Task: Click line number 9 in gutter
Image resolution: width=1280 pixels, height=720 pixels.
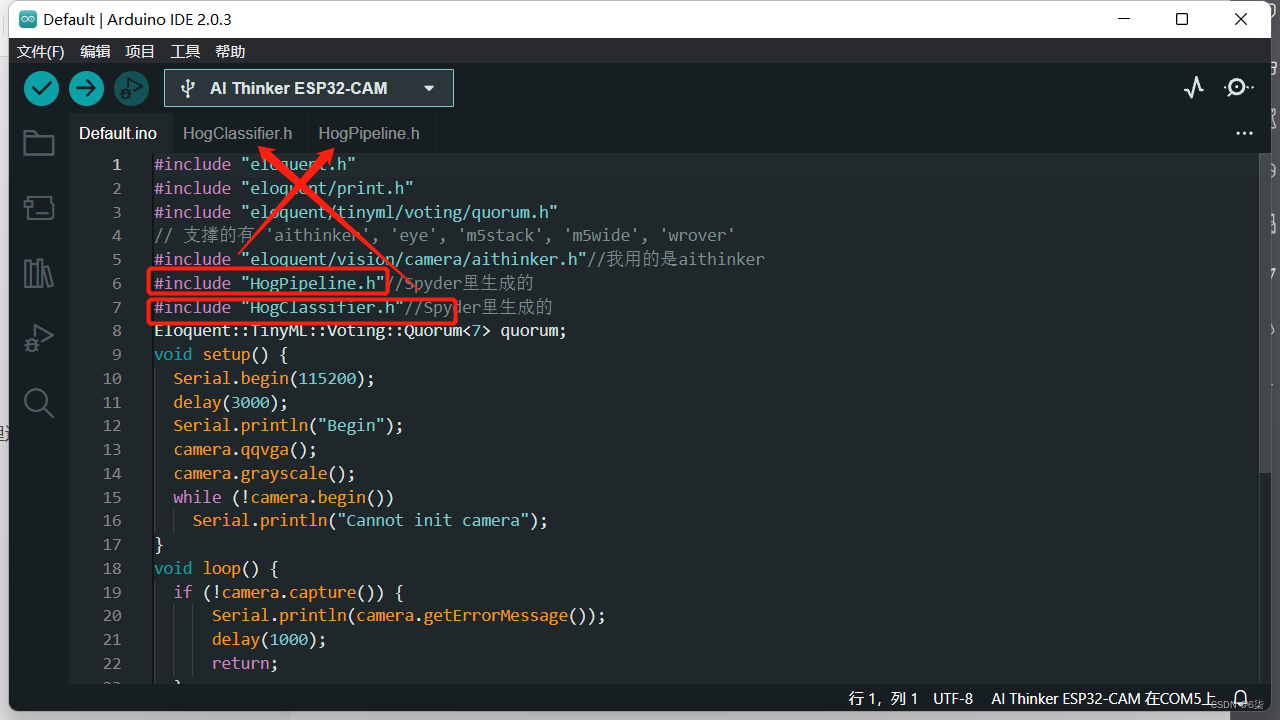Action: (117, 354)
